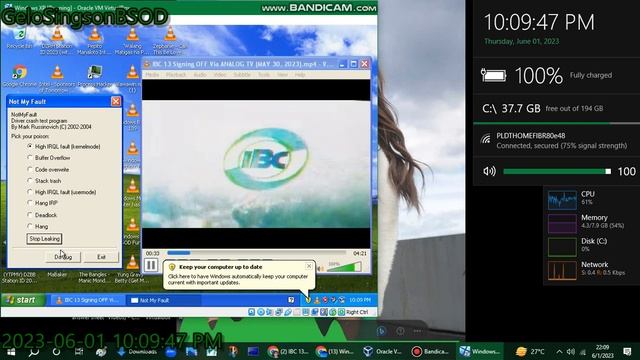The height and width of the screenshot is (360, 640).
Task: Open the Process Hacker desktop shortcut
Action: pos(95,76)
